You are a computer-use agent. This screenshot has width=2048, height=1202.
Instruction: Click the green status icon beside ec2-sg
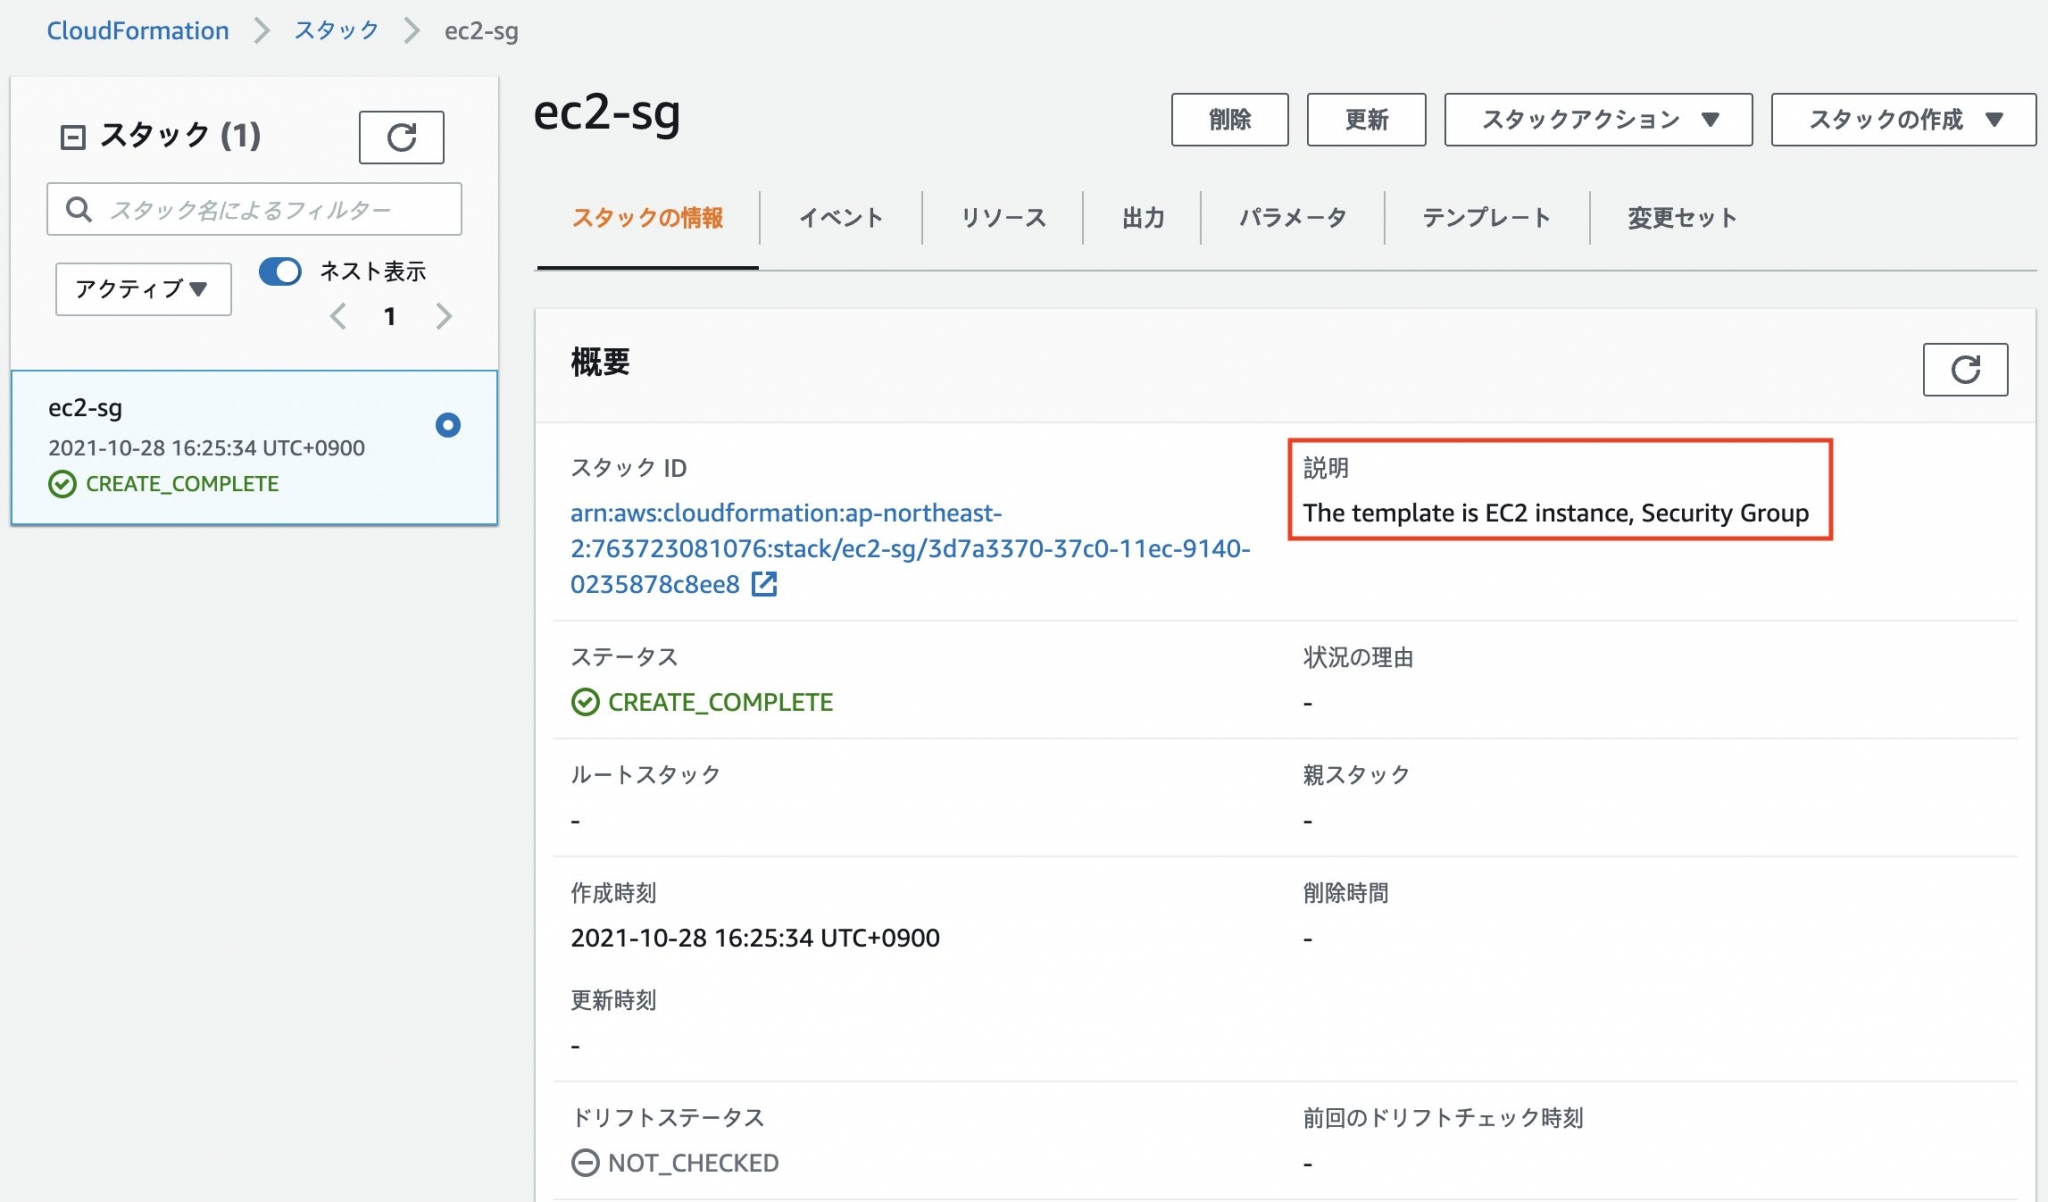click(x=62, y=484)
